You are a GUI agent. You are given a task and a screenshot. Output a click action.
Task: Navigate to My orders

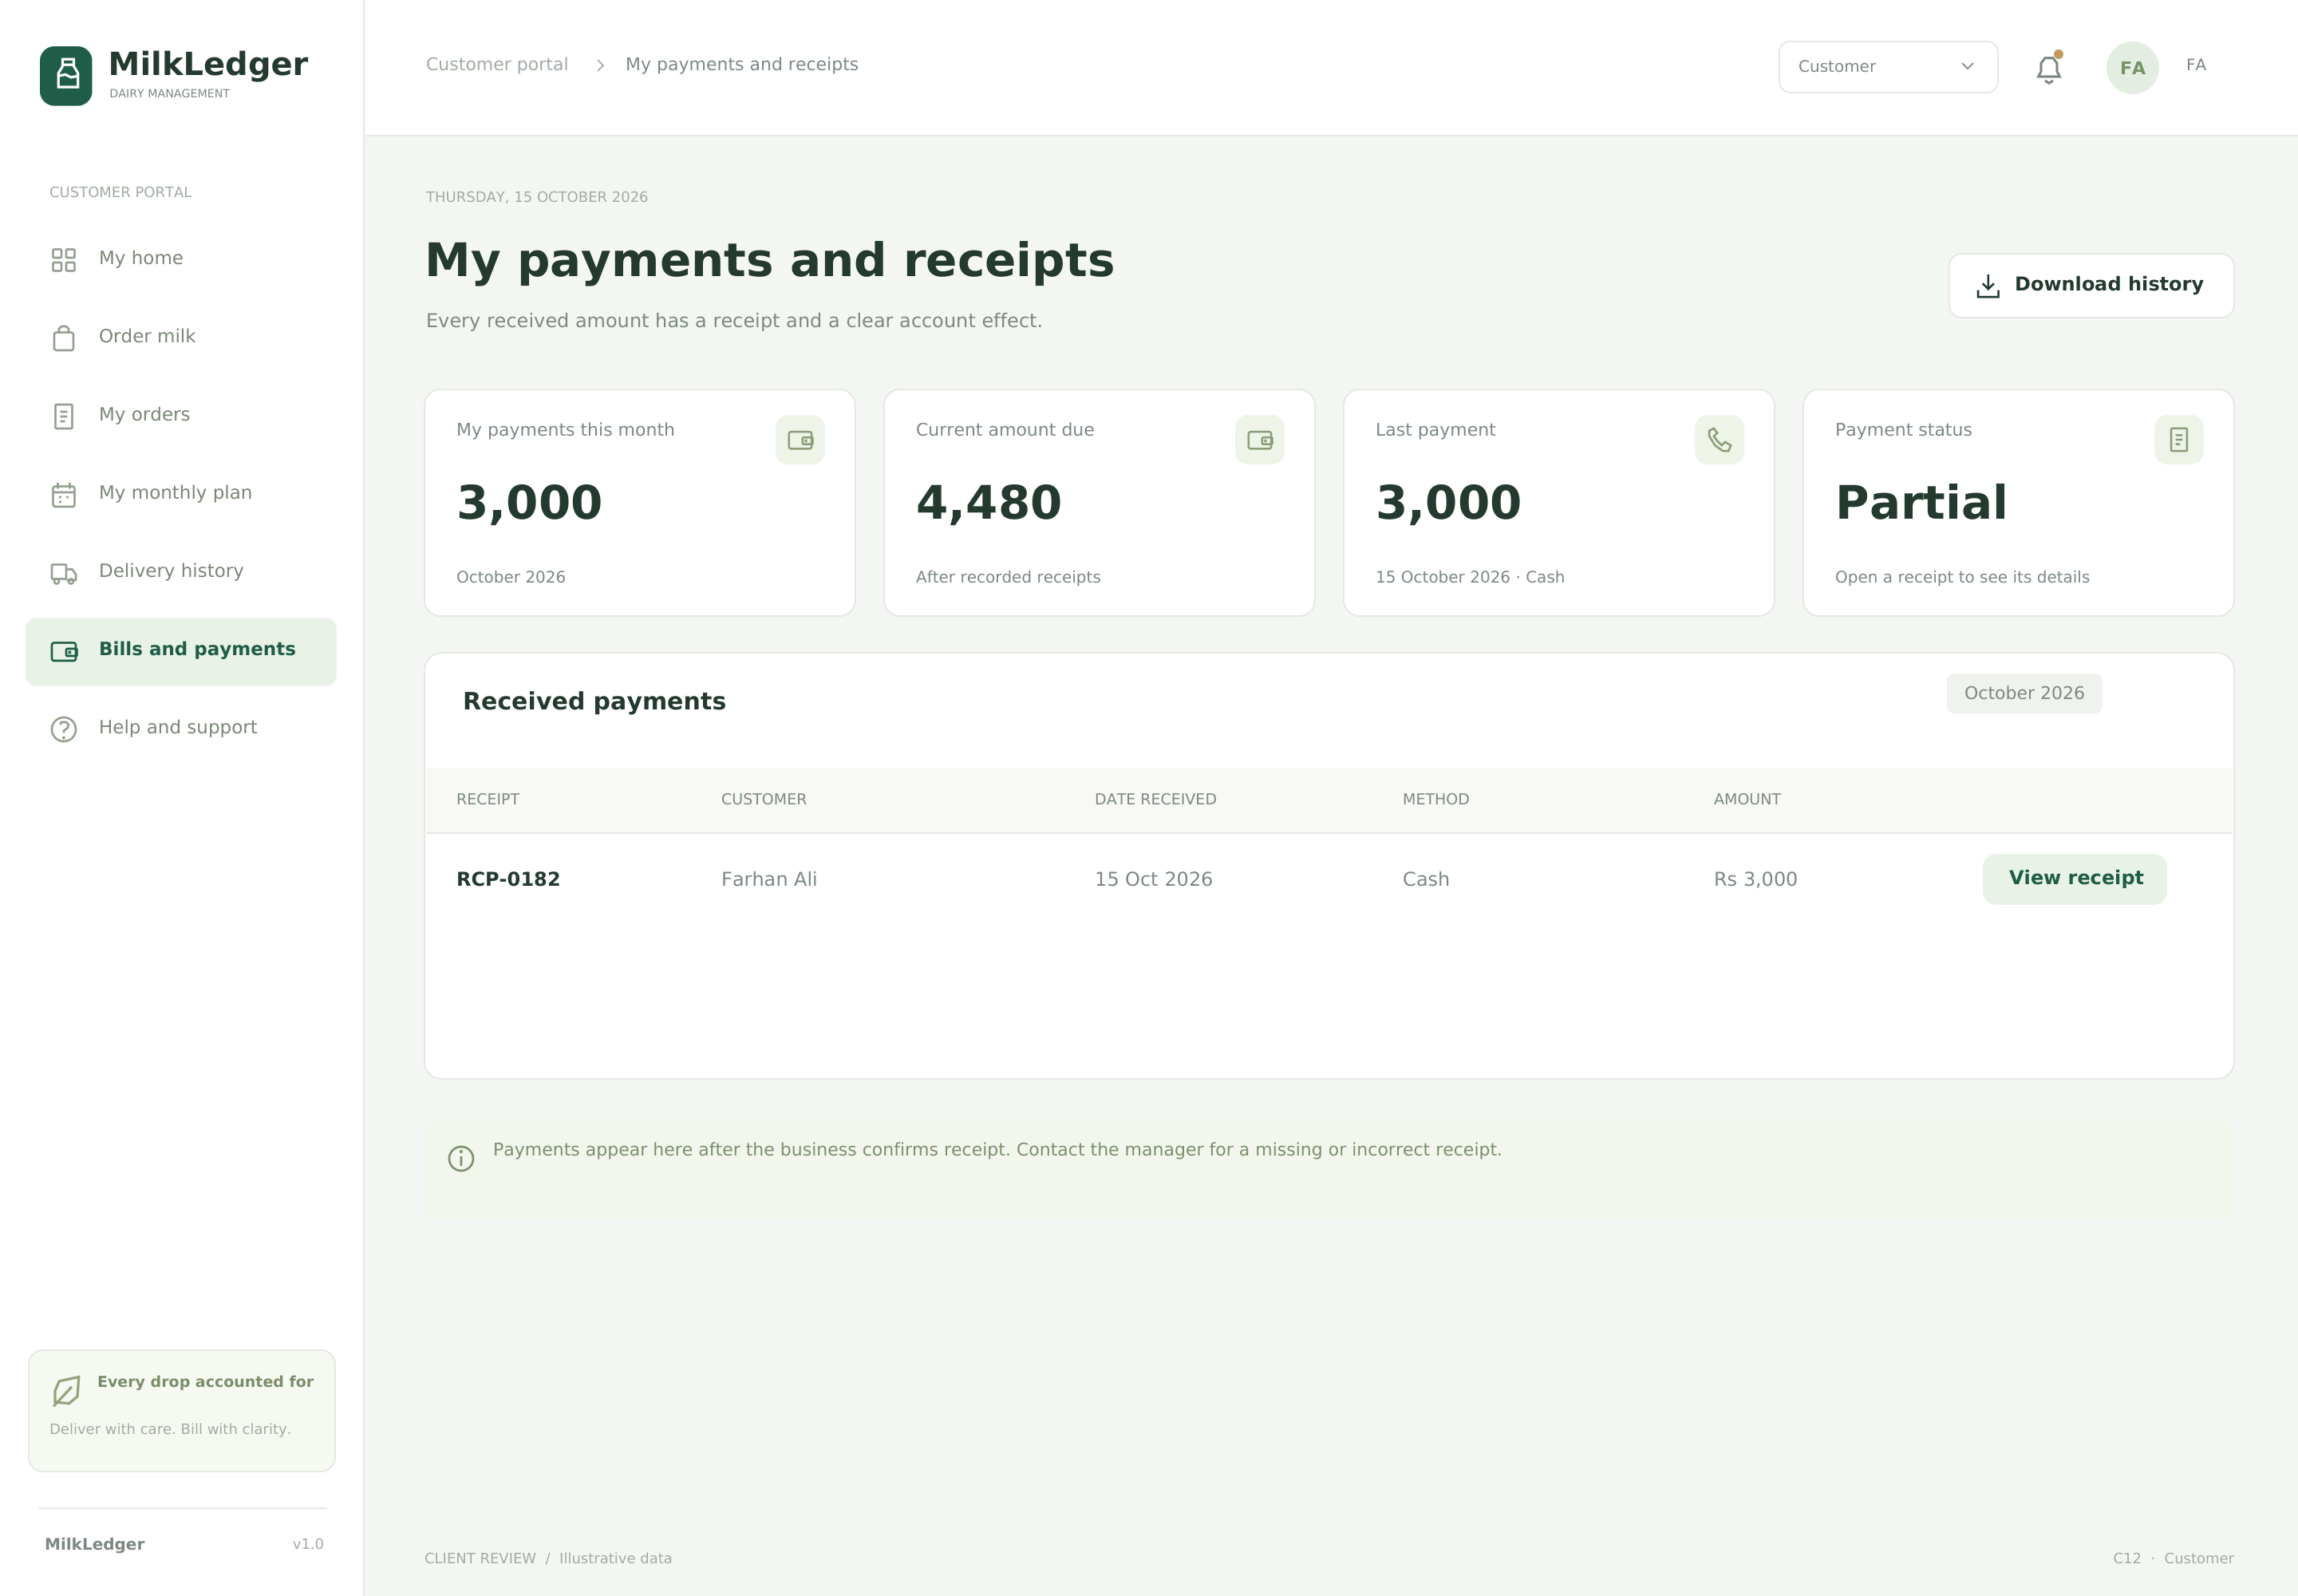pos(181,415)
